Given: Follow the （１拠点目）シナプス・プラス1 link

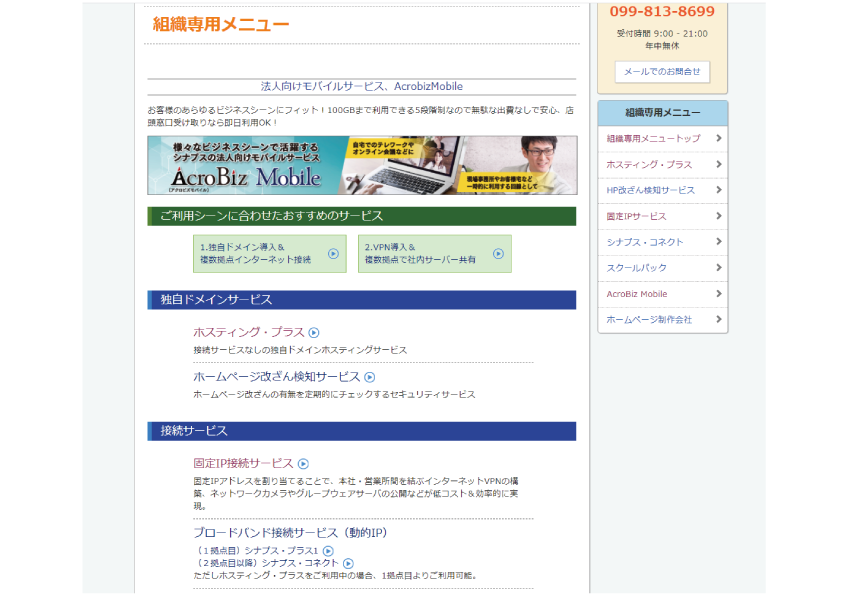Looking at the screenshot, I should pos(257,551).
